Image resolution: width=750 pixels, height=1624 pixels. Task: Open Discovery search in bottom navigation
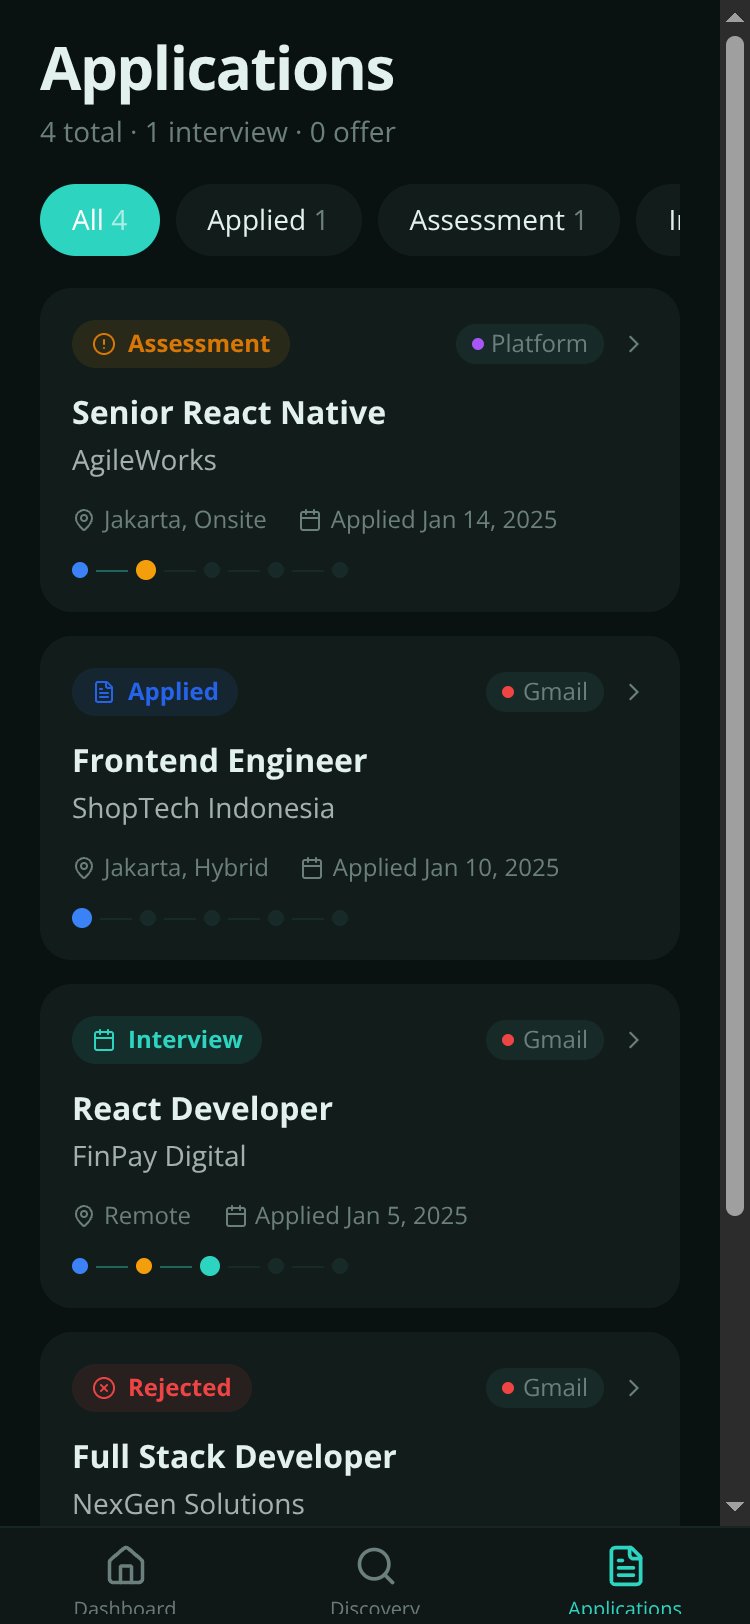375,1578
